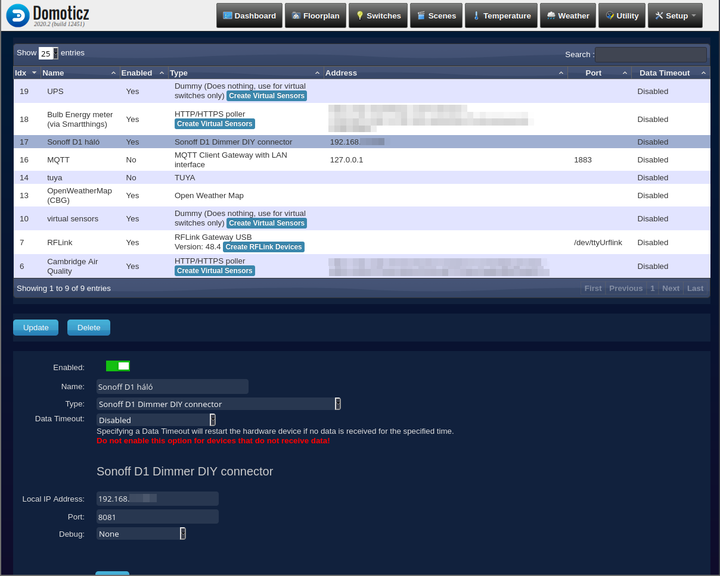Open the Temperature page
This screenshot has height=576, width=720.
tap(502, 16)
